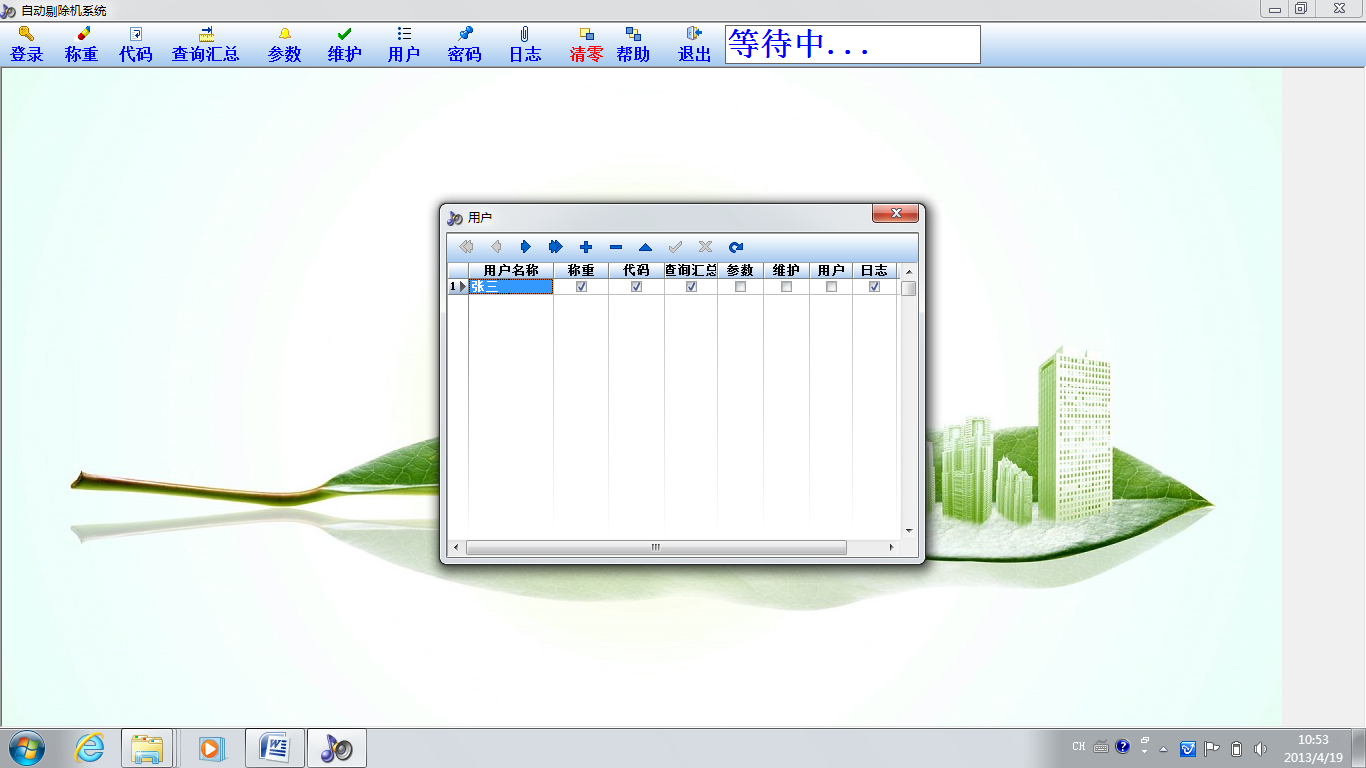Uncheck 称重 permission for 张三
Screen dimensions: 1366x768
click(581, 287)
